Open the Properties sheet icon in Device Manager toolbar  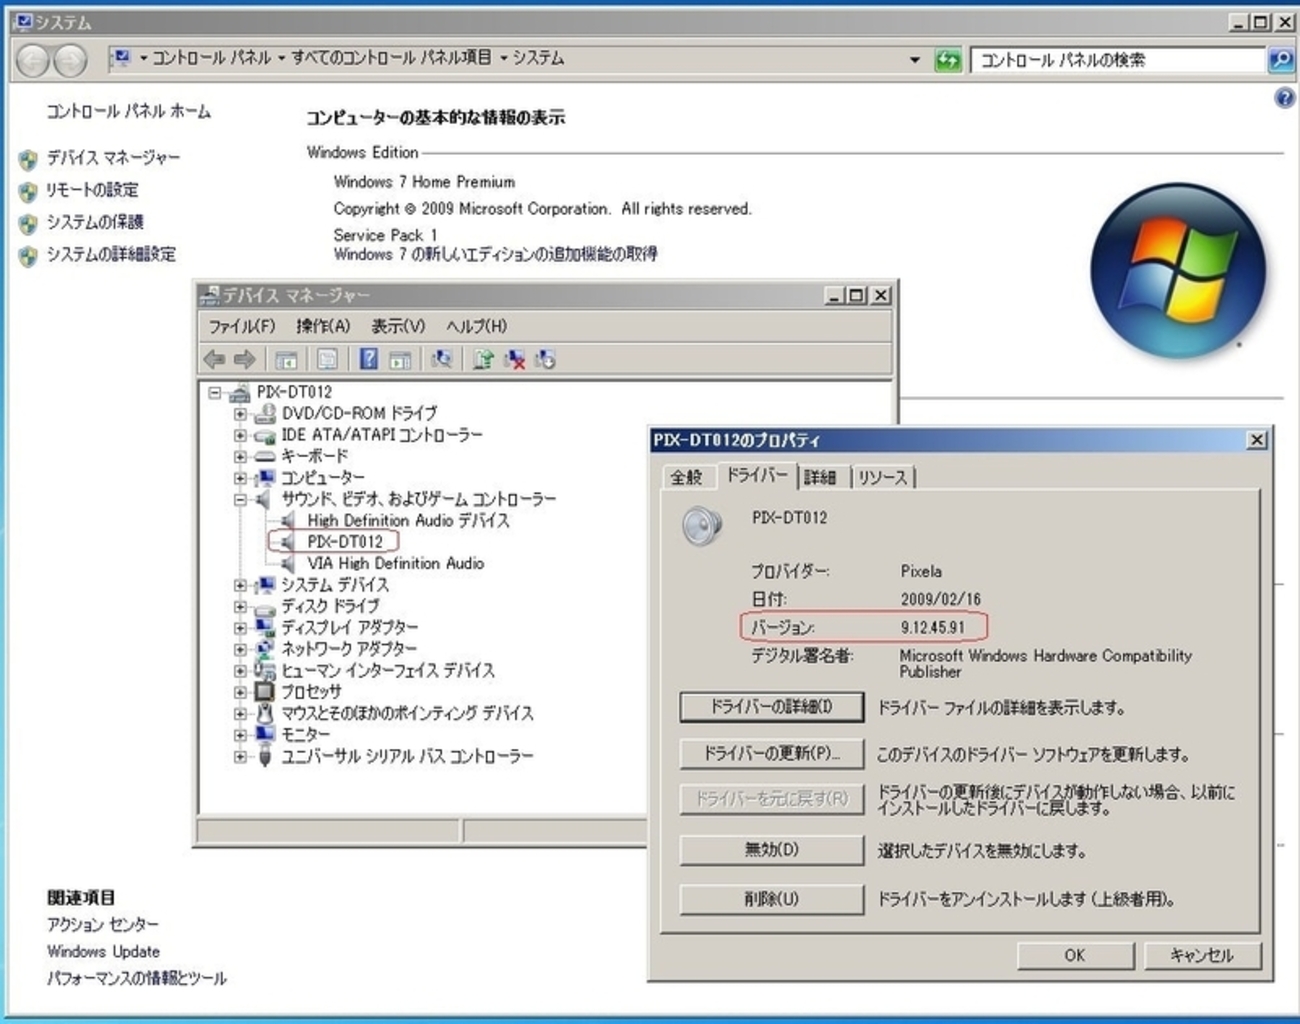pos(327,359)
